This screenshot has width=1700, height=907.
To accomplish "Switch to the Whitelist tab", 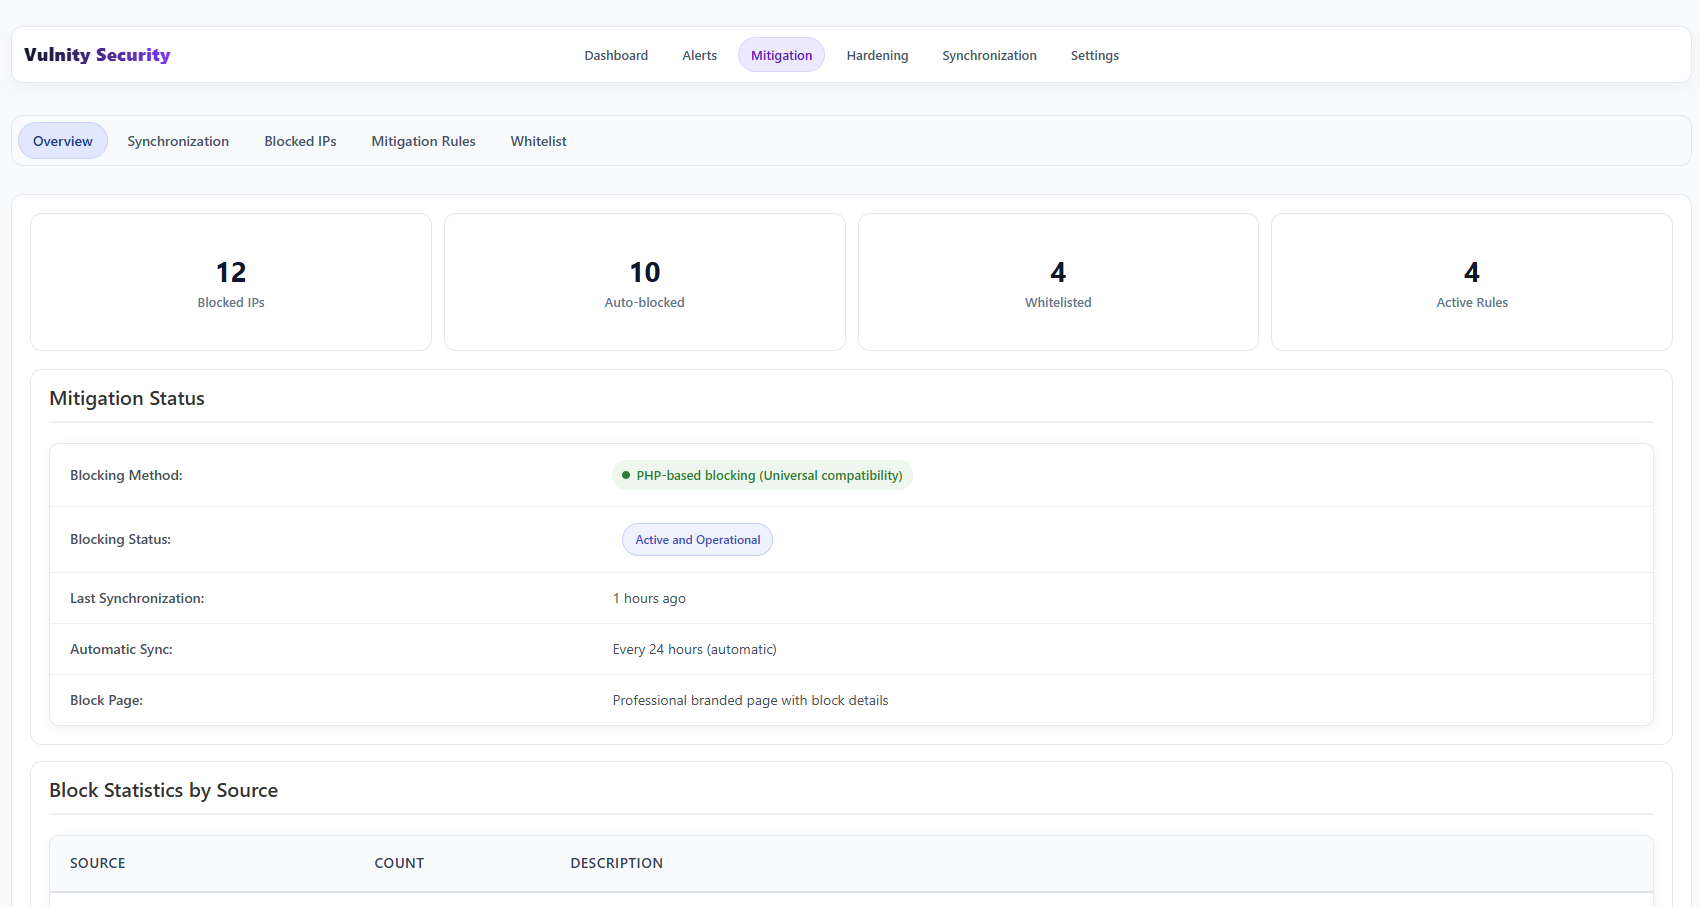I will click(x=538, y=140).
